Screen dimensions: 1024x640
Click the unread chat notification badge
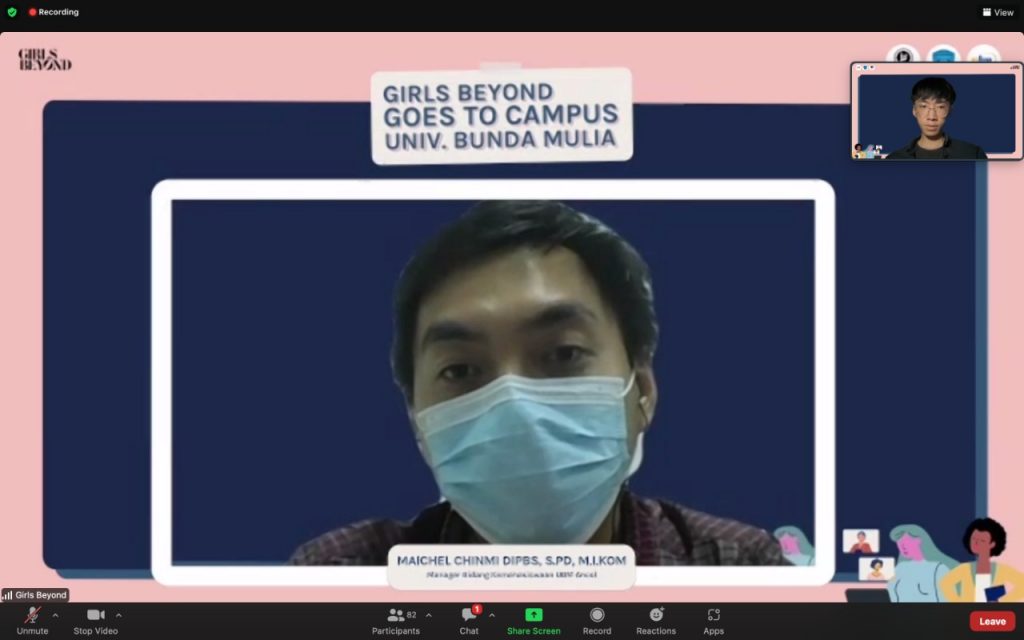[x=477, y=609]
